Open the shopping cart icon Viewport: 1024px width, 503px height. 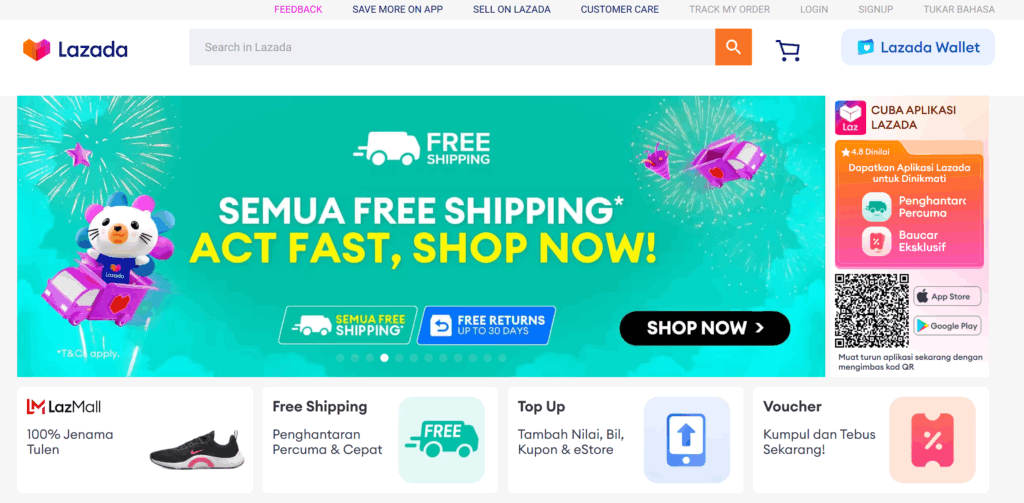tap(788, 51)
